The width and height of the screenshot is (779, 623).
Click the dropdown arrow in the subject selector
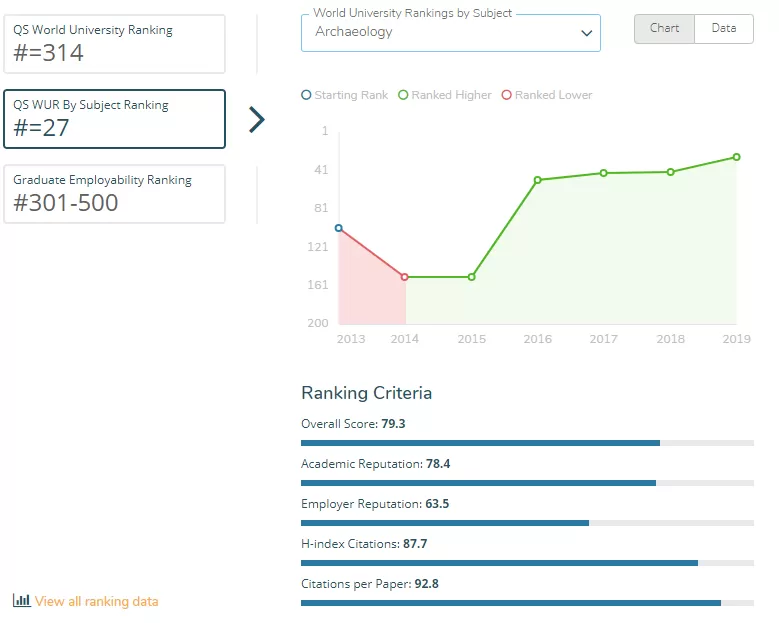587,33
